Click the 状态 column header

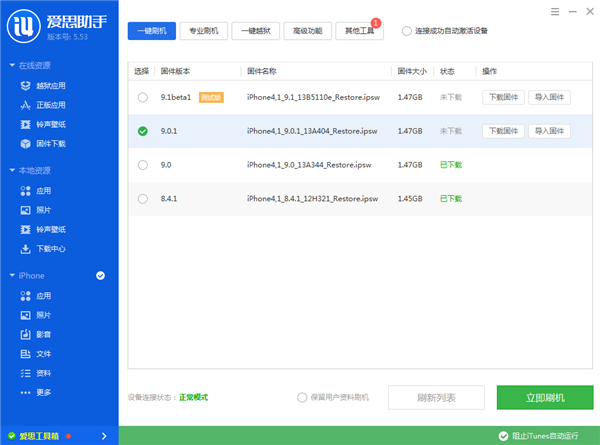(447, 71)
